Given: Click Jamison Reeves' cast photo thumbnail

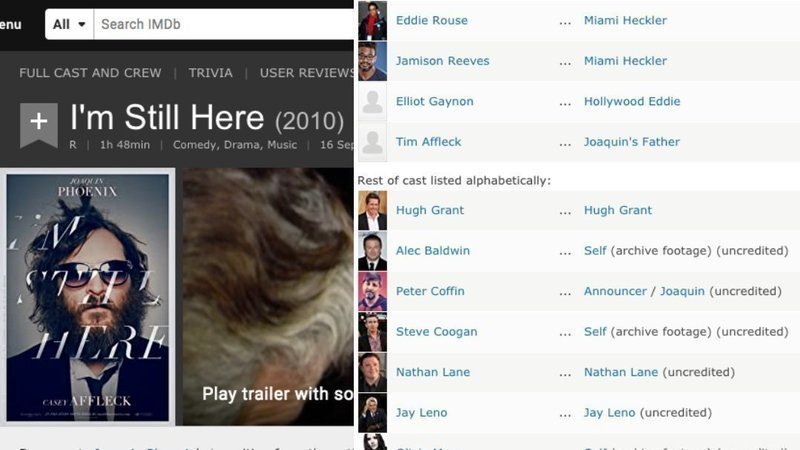Looking at the screenshot, I should pyautogui.click(x=372, y=61).
